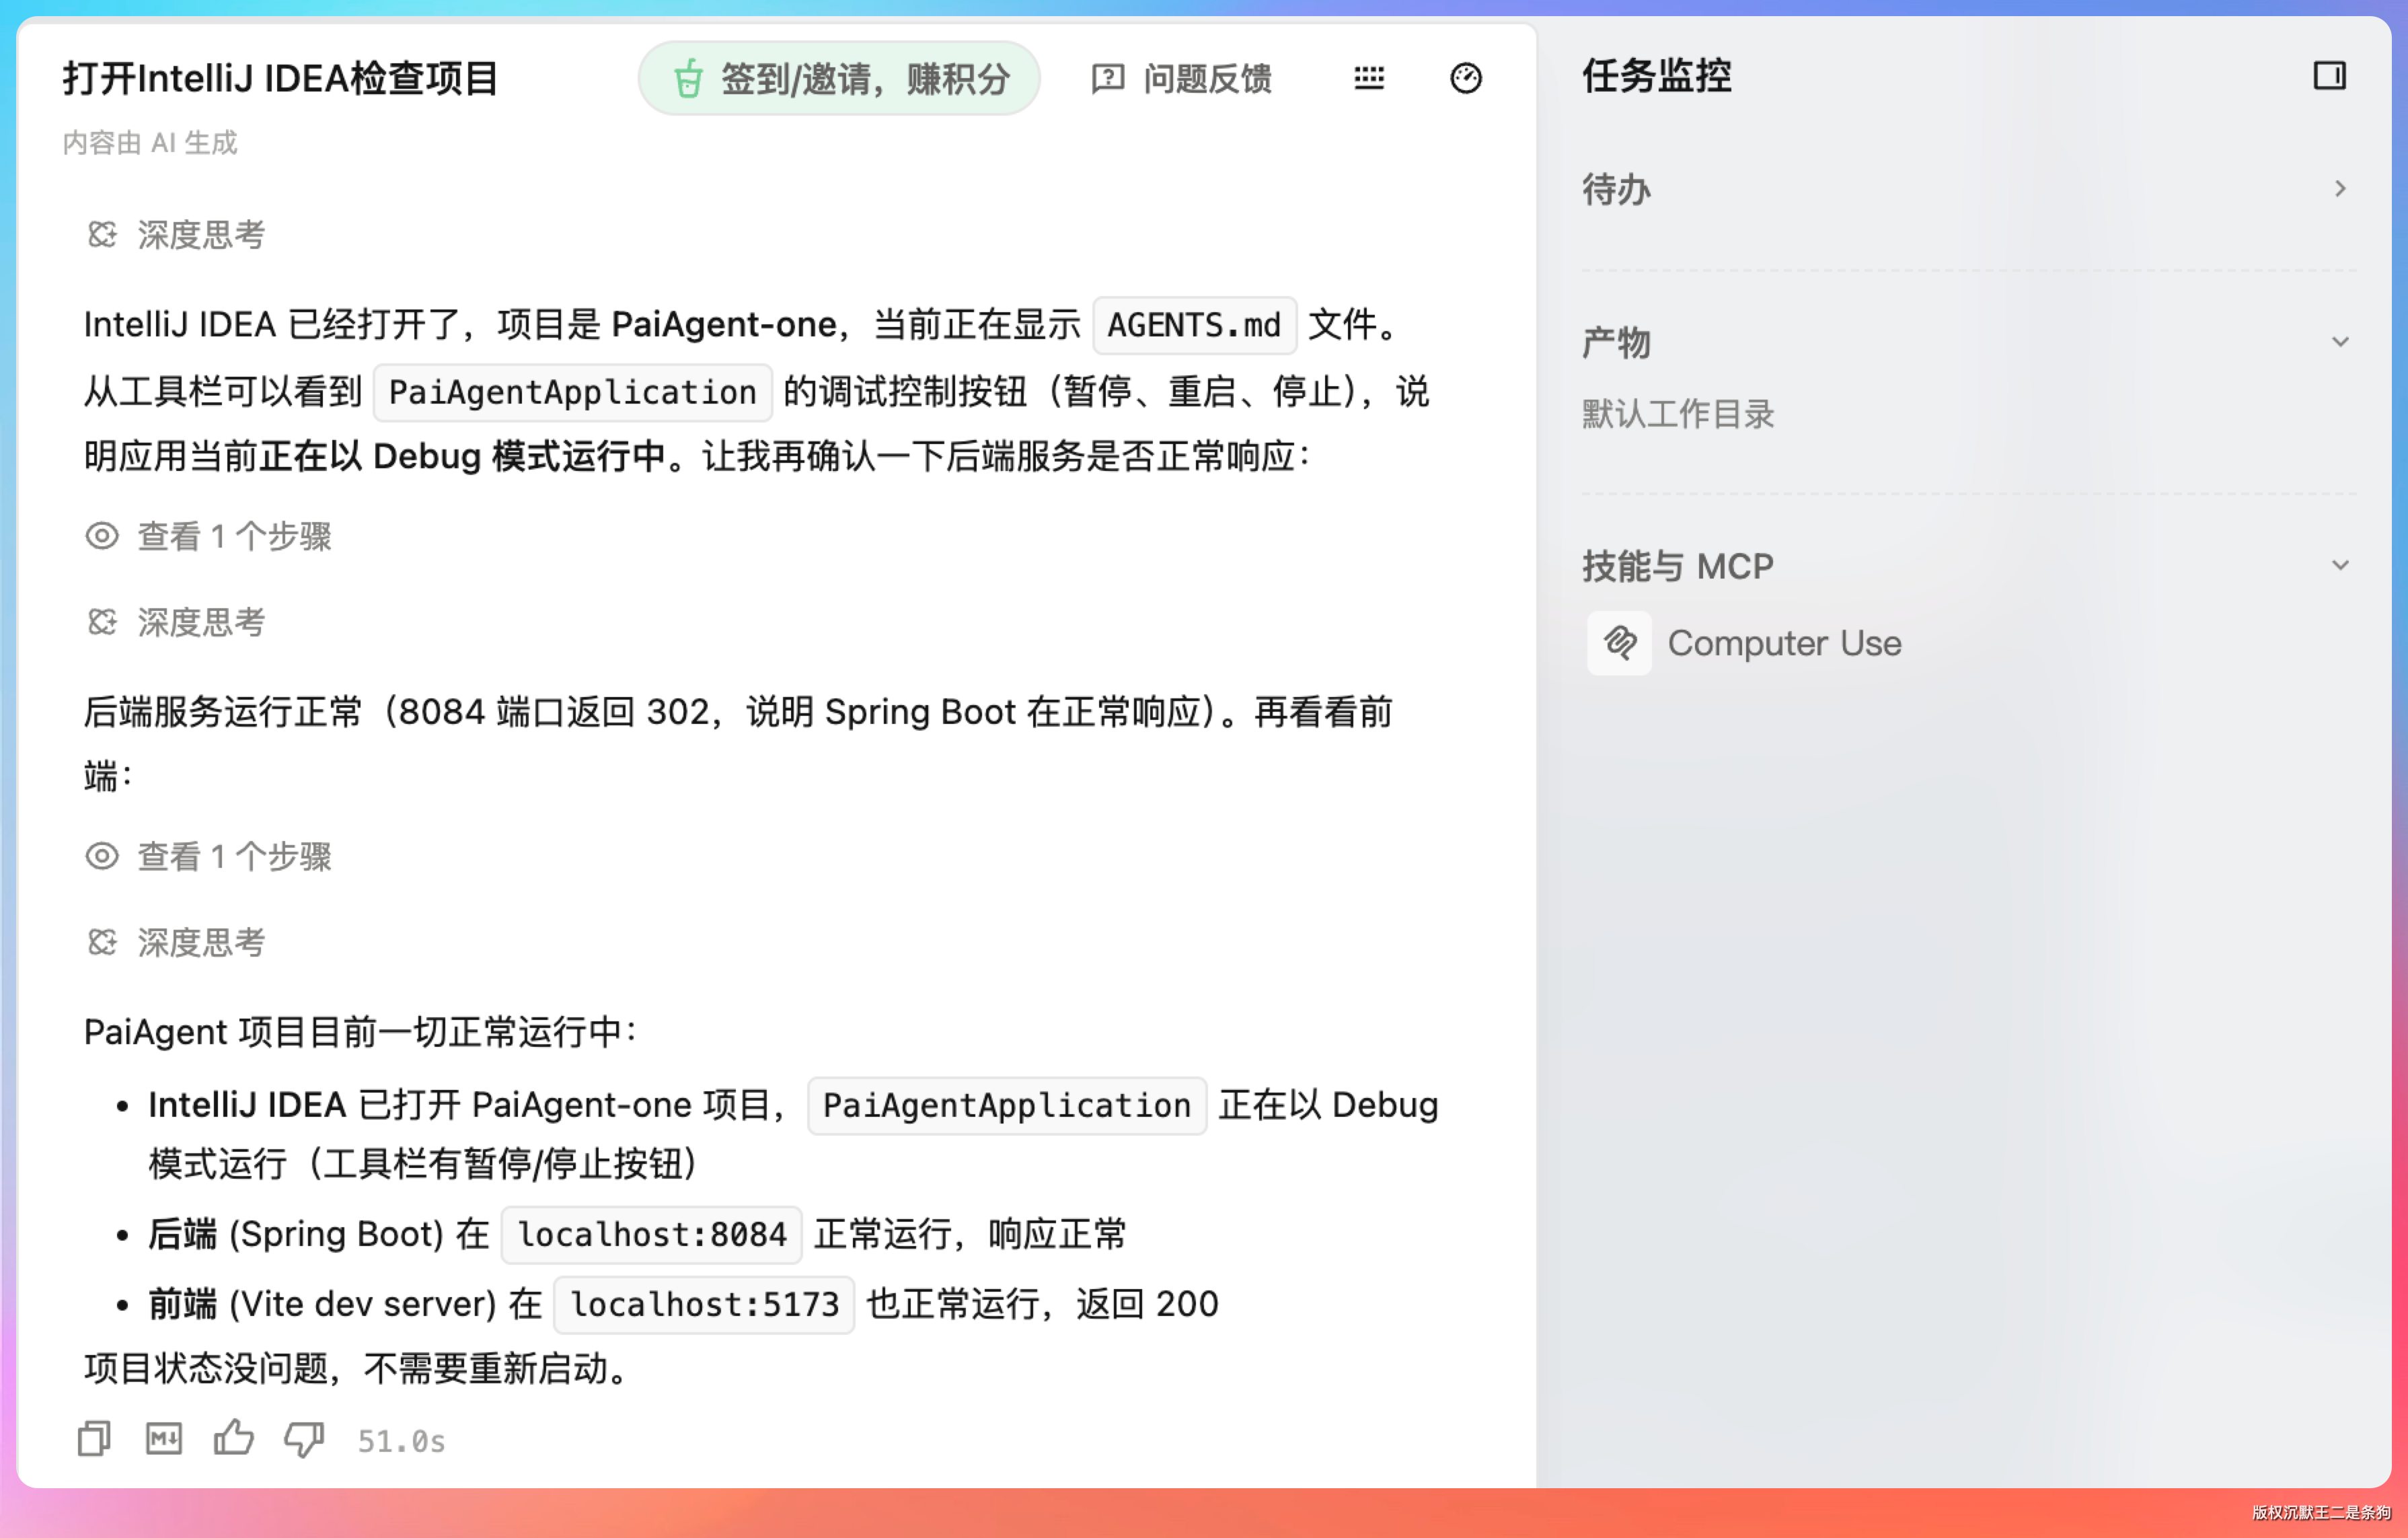The height and width of the screenshot is (1538, 2408).
Task: Click the green gift cup icon
Action: [688, 78]
